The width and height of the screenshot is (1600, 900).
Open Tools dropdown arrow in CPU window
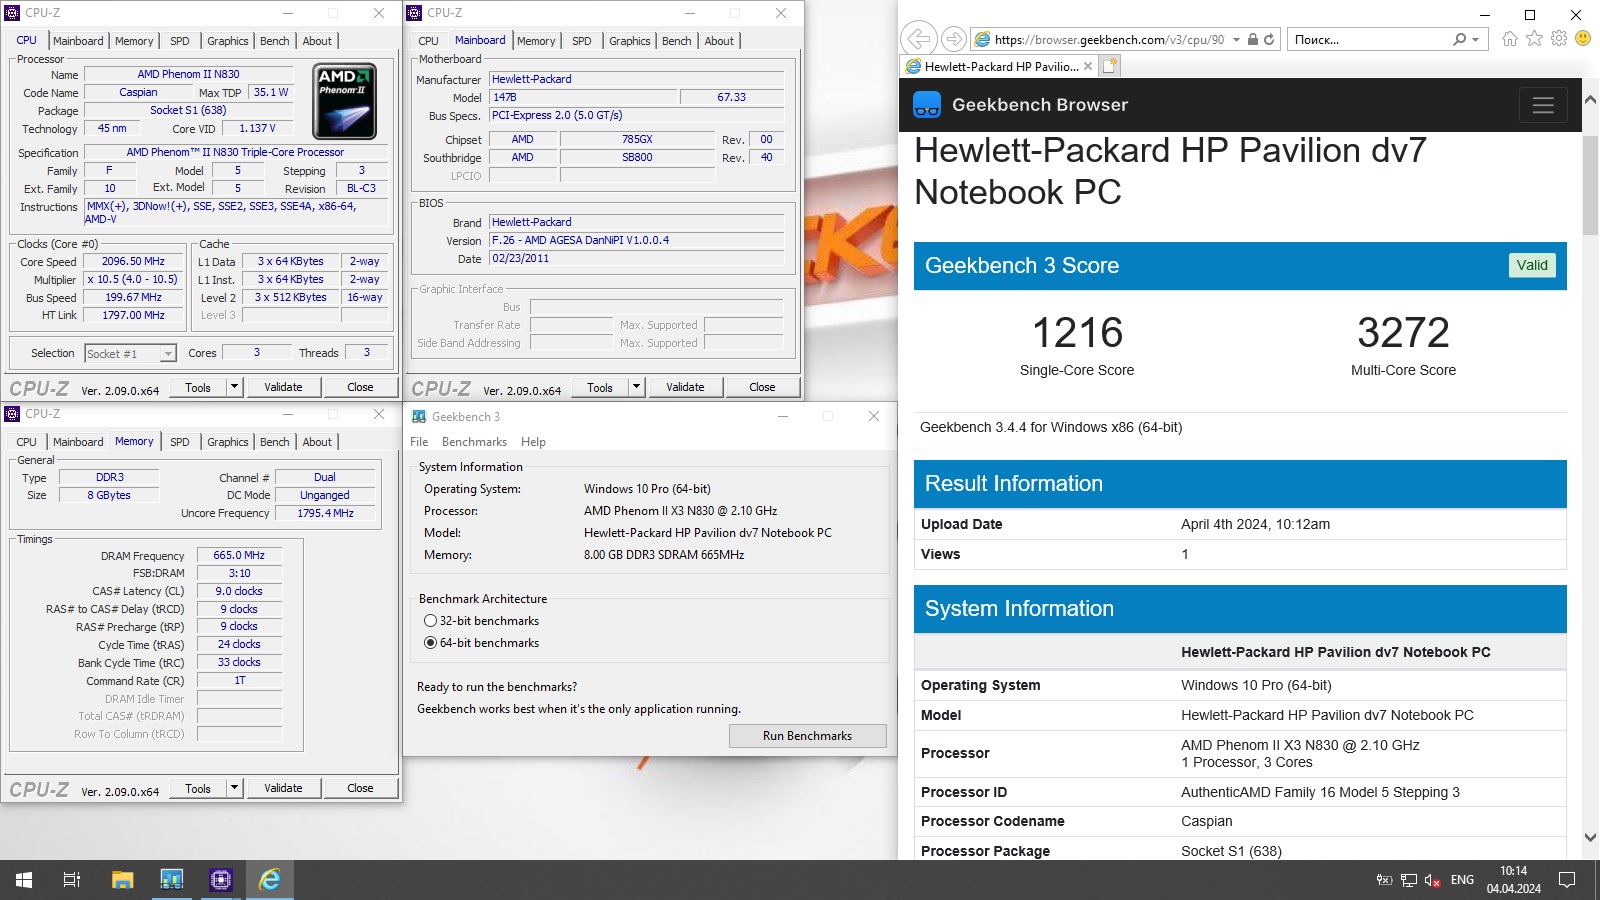pos(234,387)
